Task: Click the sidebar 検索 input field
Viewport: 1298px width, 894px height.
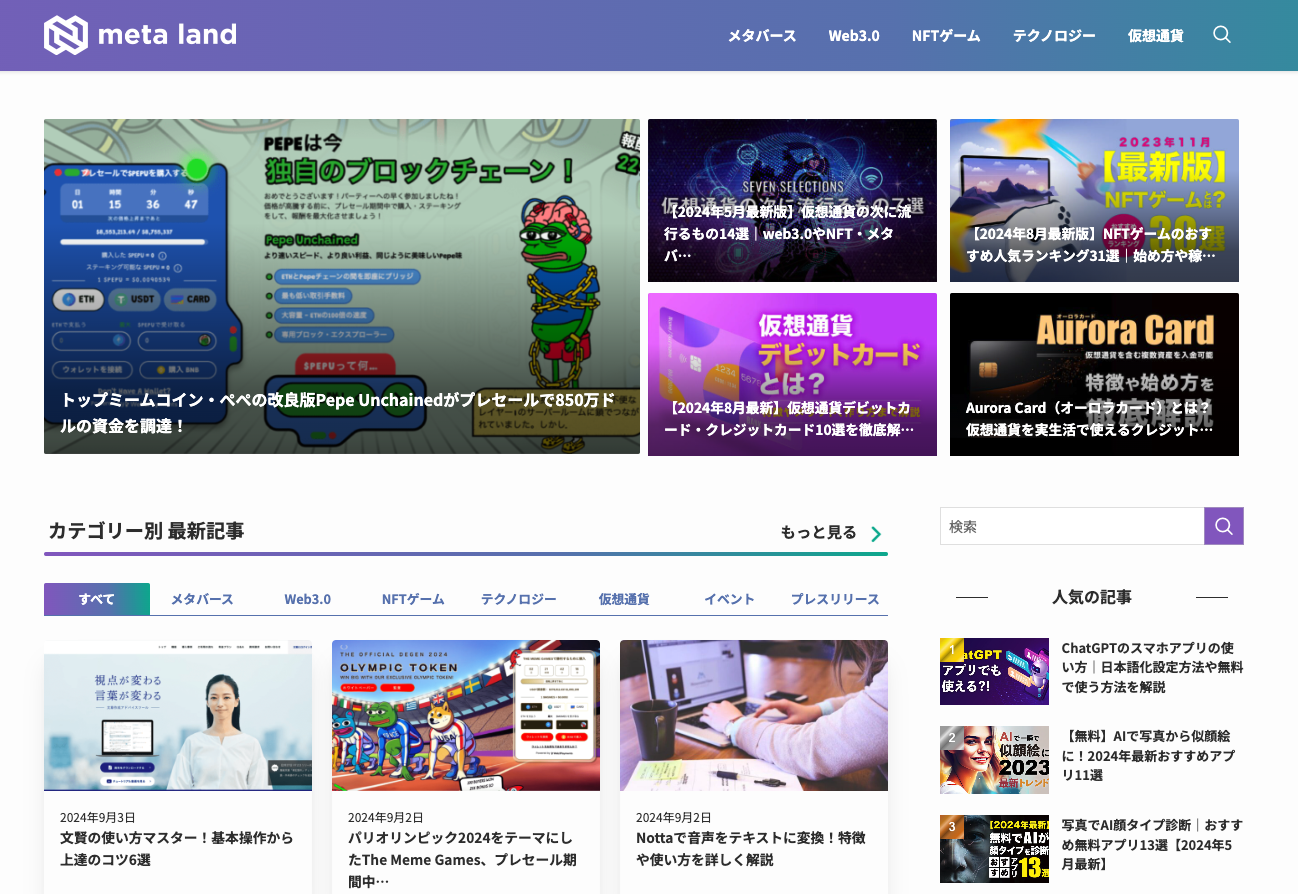Action: [1072, 526]
